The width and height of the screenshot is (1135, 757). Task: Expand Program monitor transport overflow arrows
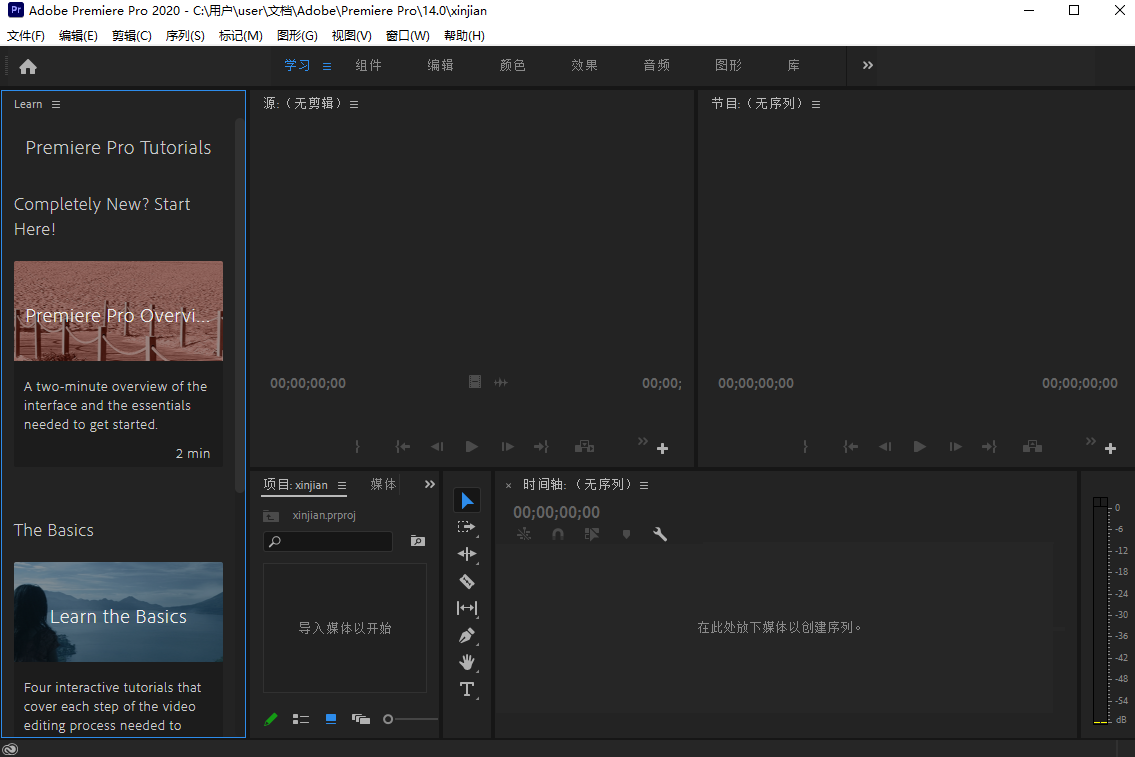(1091, 441)
